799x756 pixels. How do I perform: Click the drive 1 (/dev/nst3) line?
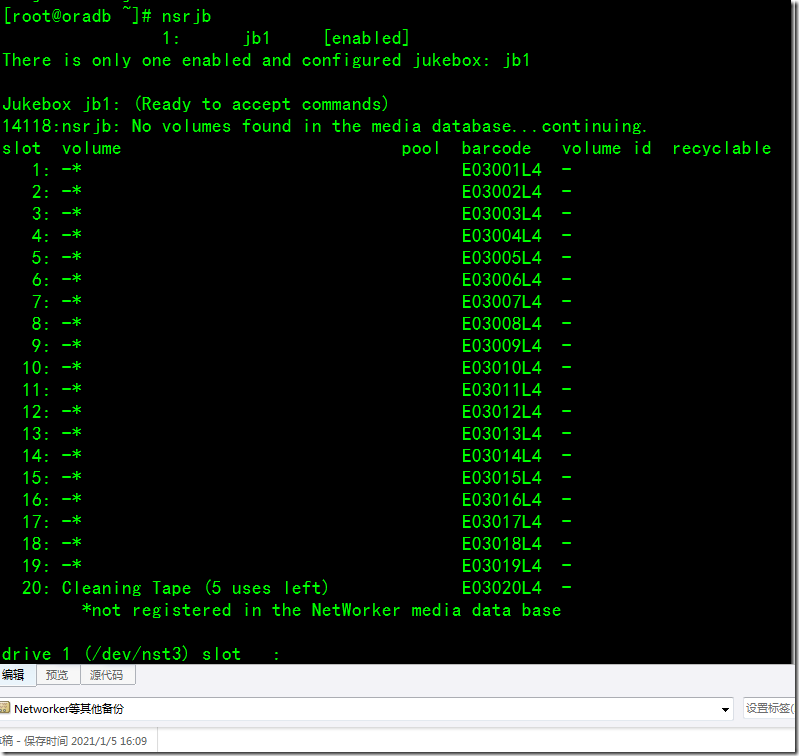point(141,654)
